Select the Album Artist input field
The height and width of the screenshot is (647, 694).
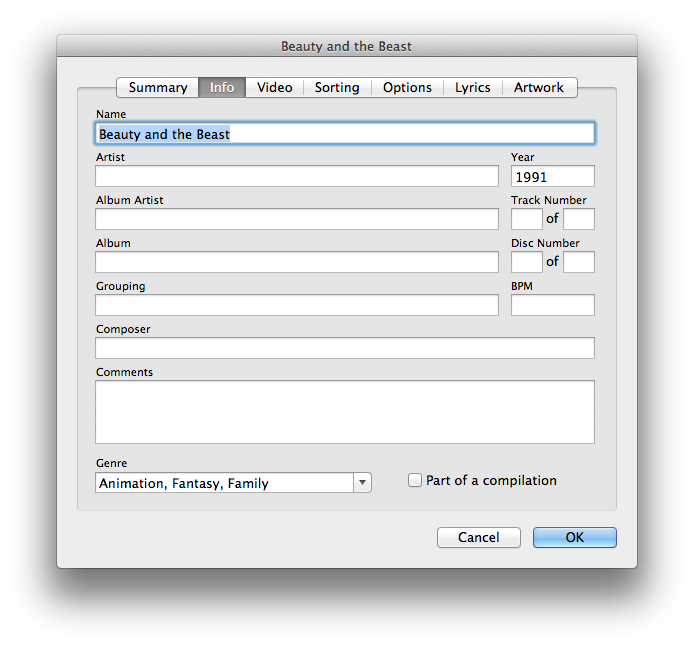point(297,219)
